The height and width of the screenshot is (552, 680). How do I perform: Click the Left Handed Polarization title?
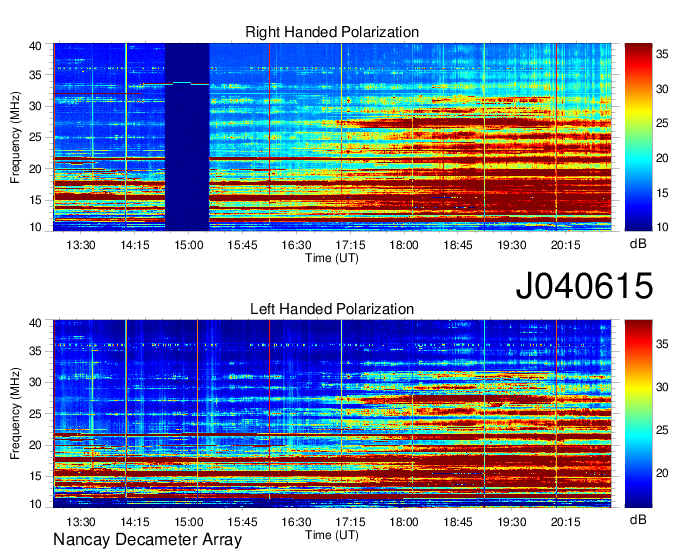pos(332,309)
